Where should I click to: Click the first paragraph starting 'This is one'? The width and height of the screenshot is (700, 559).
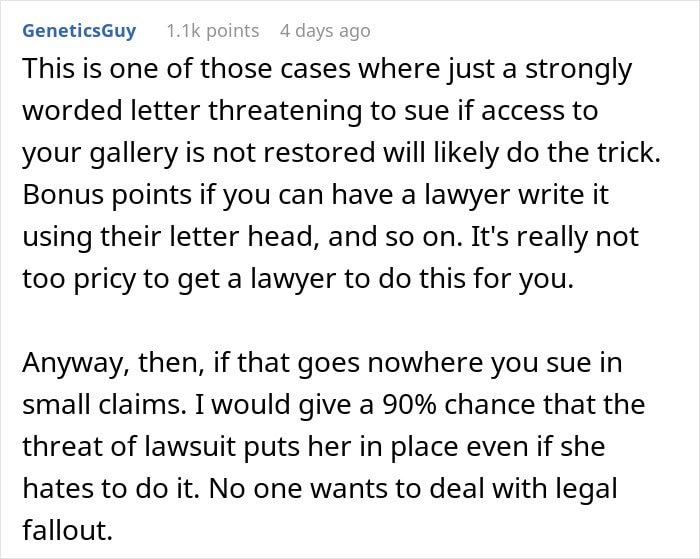342,174
